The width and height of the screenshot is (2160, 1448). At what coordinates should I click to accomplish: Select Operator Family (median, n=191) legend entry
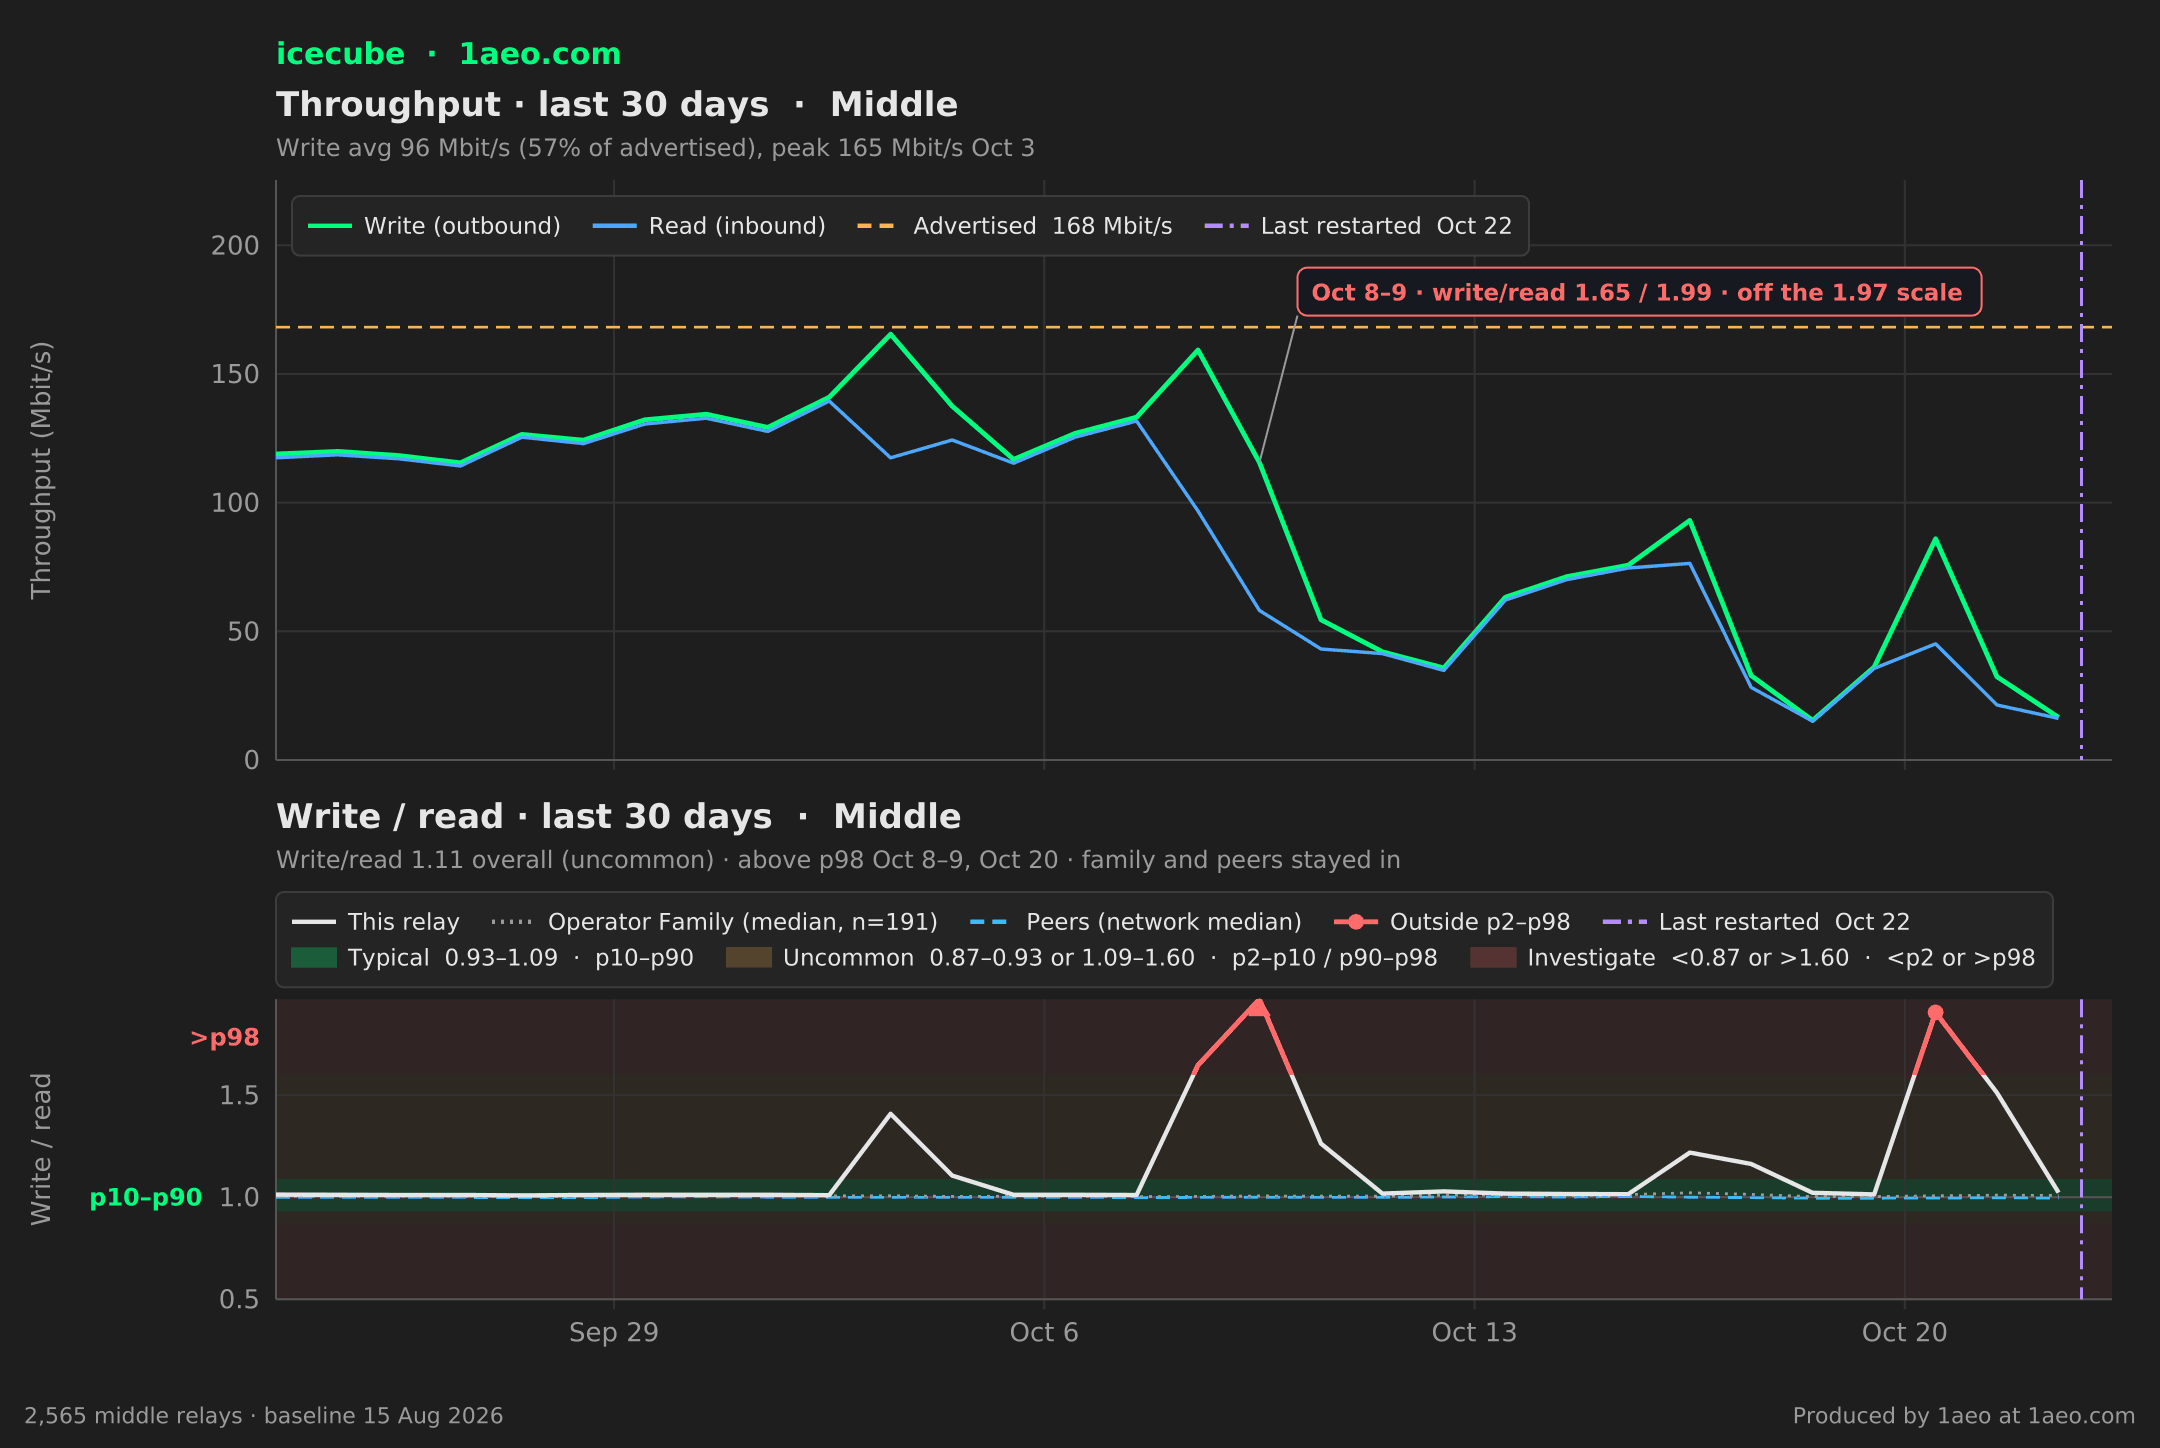[714, 922]
